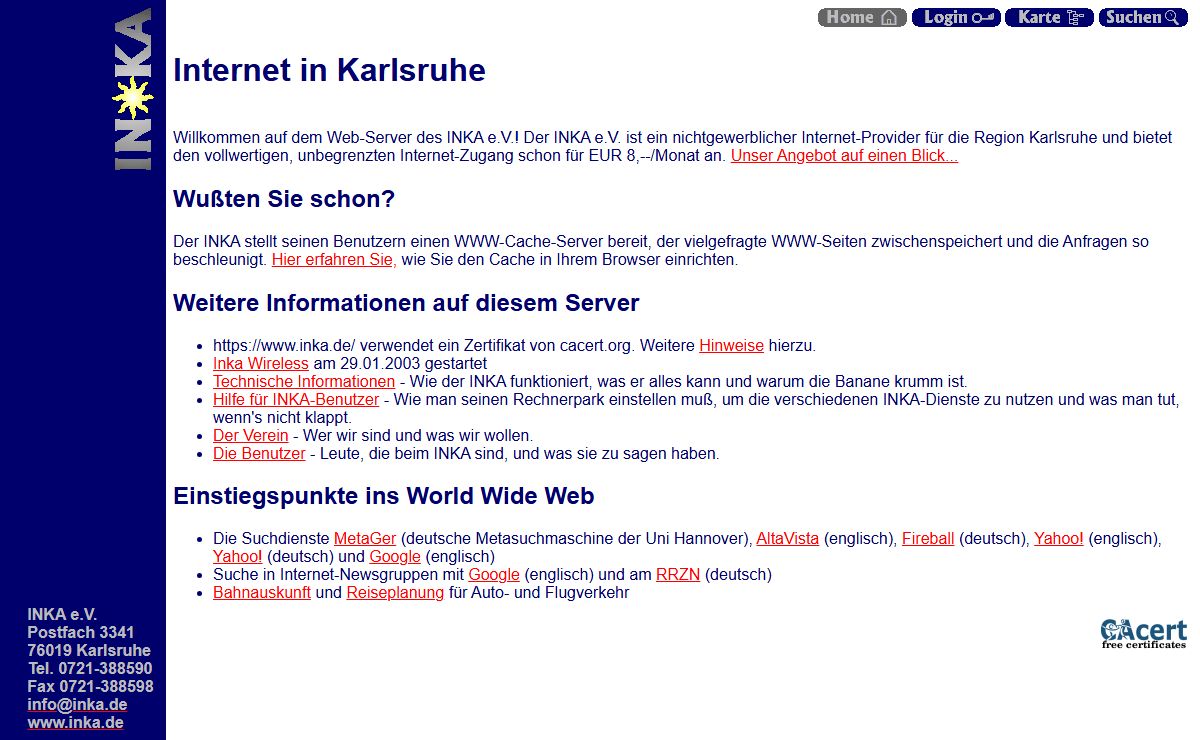Click the INKA logo in the sidebar
The height and width of the screenshot is (740, 1200).
click(x=132, y=89)
